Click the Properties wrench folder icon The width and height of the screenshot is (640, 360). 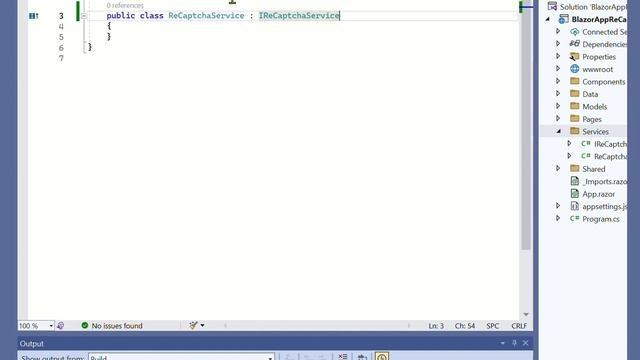pyautogui.click(x=575, y=56)
